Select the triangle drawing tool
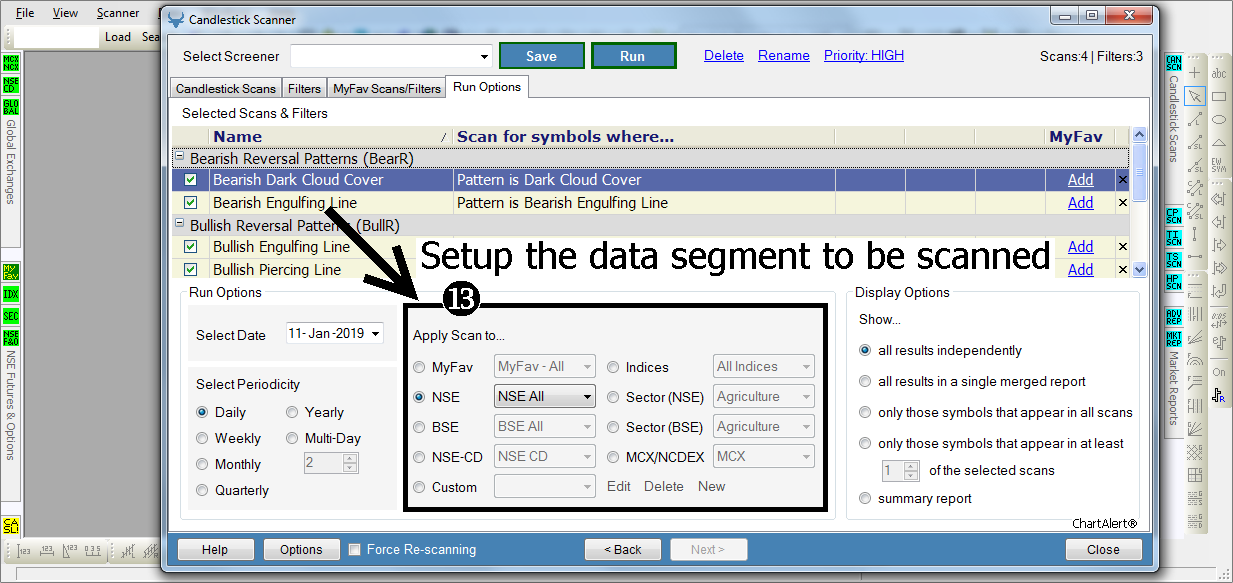This screenshot has width=1233, height=583. (x=1219, y=142)
